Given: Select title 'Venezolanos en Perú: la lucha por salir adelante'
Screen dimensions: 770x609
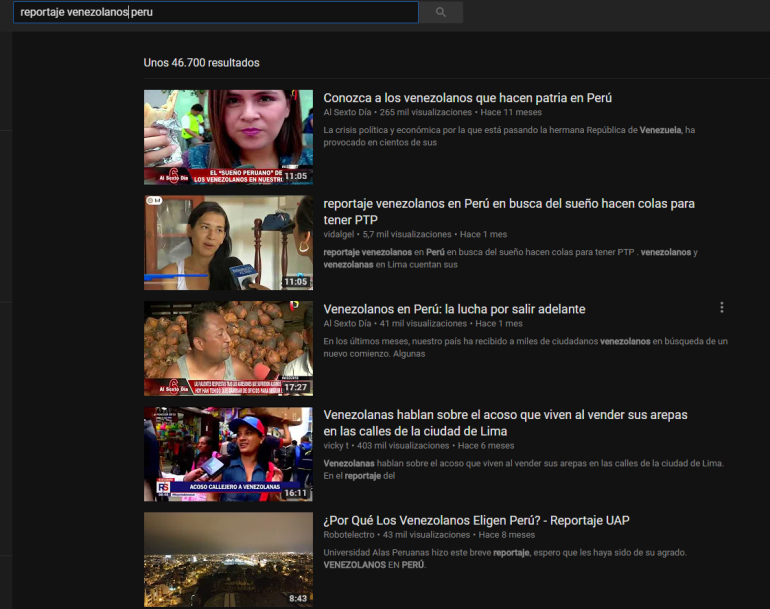Looking at the screenshot, I should [454, 309].
